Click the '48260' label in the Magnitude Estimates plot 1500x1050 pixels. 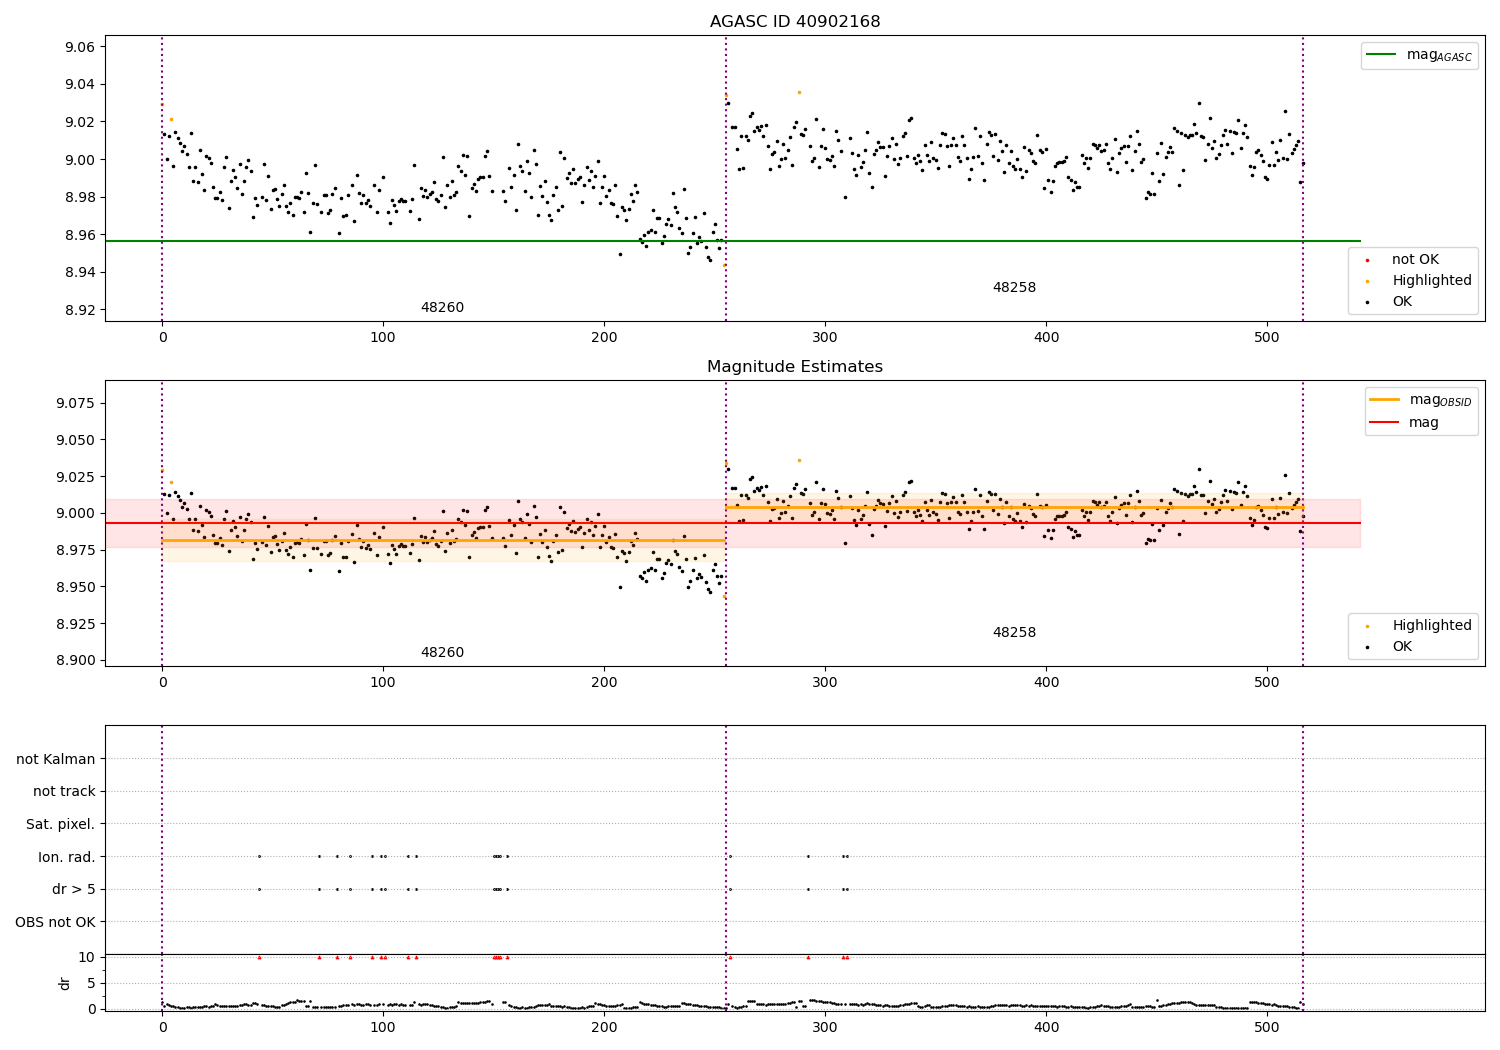442,653
